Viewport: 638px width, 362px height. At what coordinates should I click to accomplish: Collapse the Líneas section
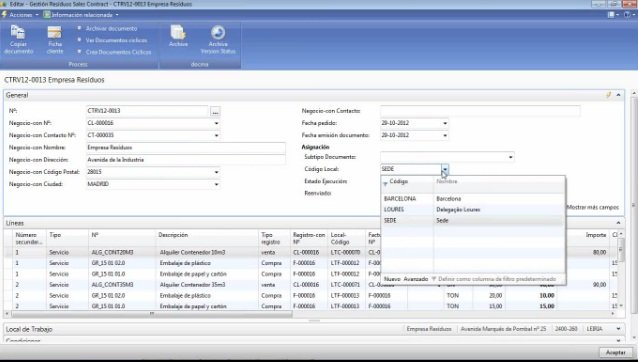618,223
